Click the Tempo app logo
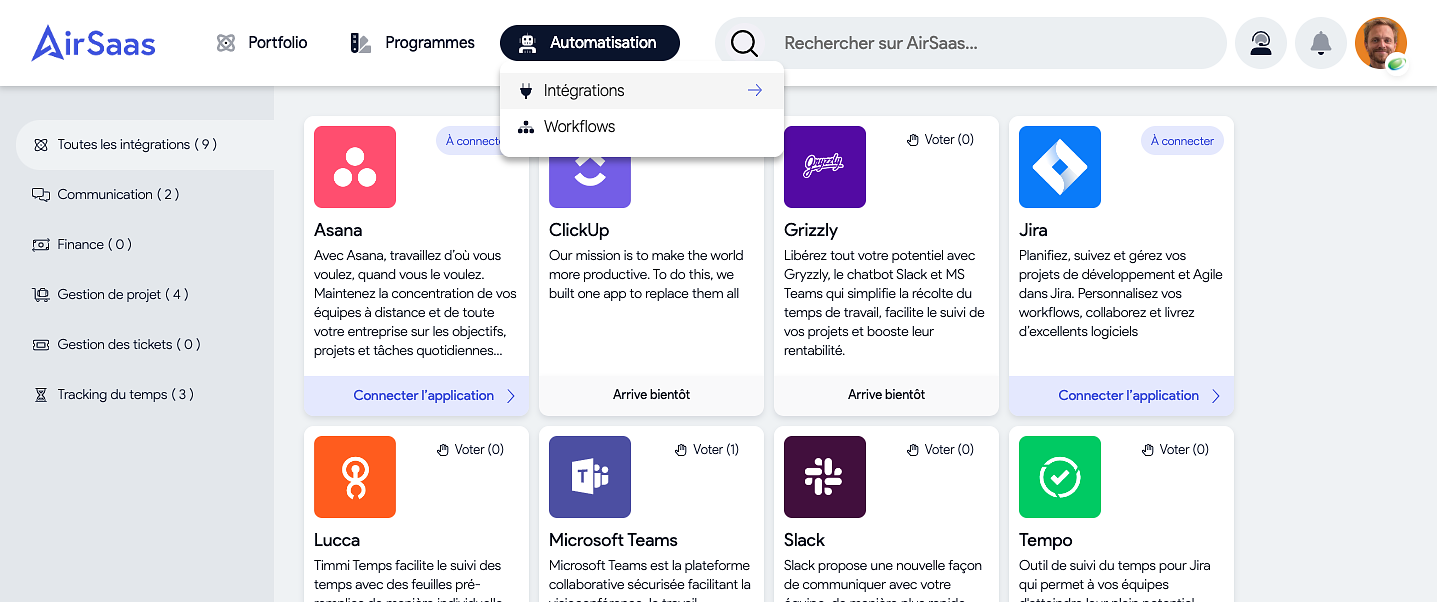 [x=1060, y=477]
